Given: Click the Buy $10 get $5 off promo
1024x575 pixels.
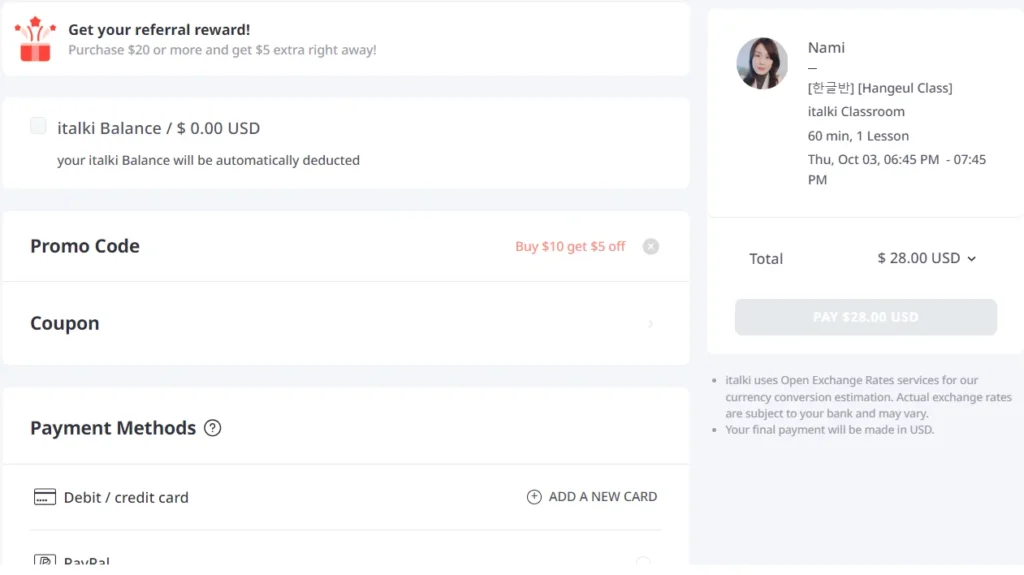Looking at the screenshot, I should (570, 246).
